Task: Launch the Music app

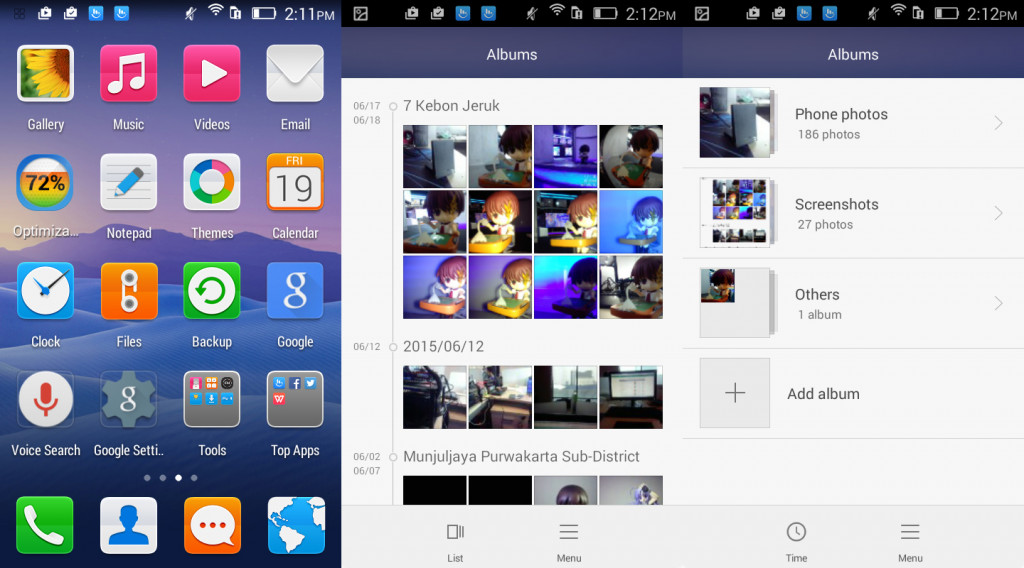Action: coord(128,74)
